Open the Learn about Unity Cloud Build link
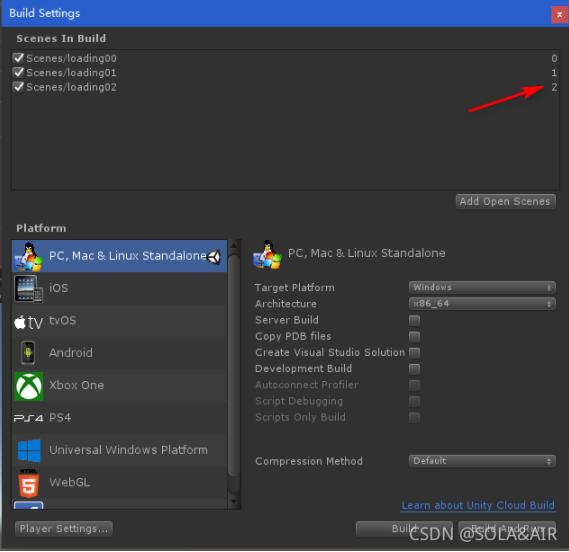Screen dimensions: 569x552 coord(478,505)
